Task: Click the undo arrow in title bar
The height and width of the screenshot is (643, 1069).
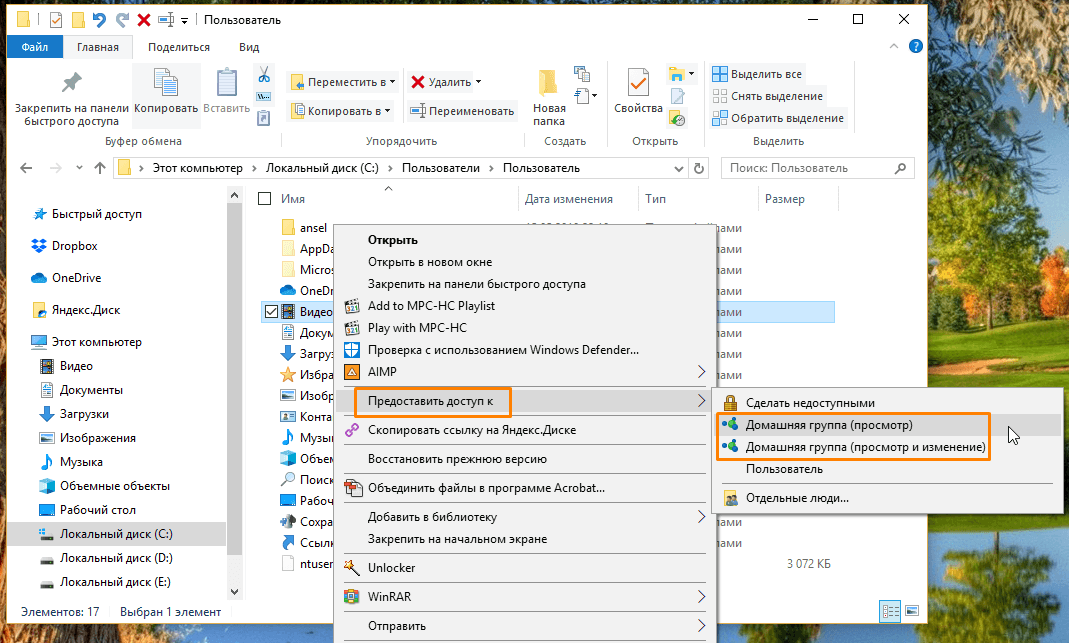Action: [100, 20]
